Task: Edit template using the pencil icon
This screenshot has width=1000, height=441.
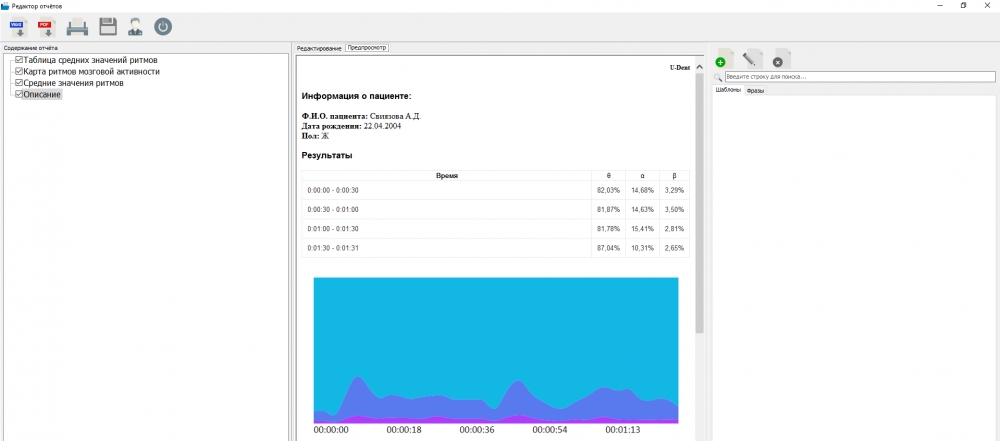Action: (753, 59)
